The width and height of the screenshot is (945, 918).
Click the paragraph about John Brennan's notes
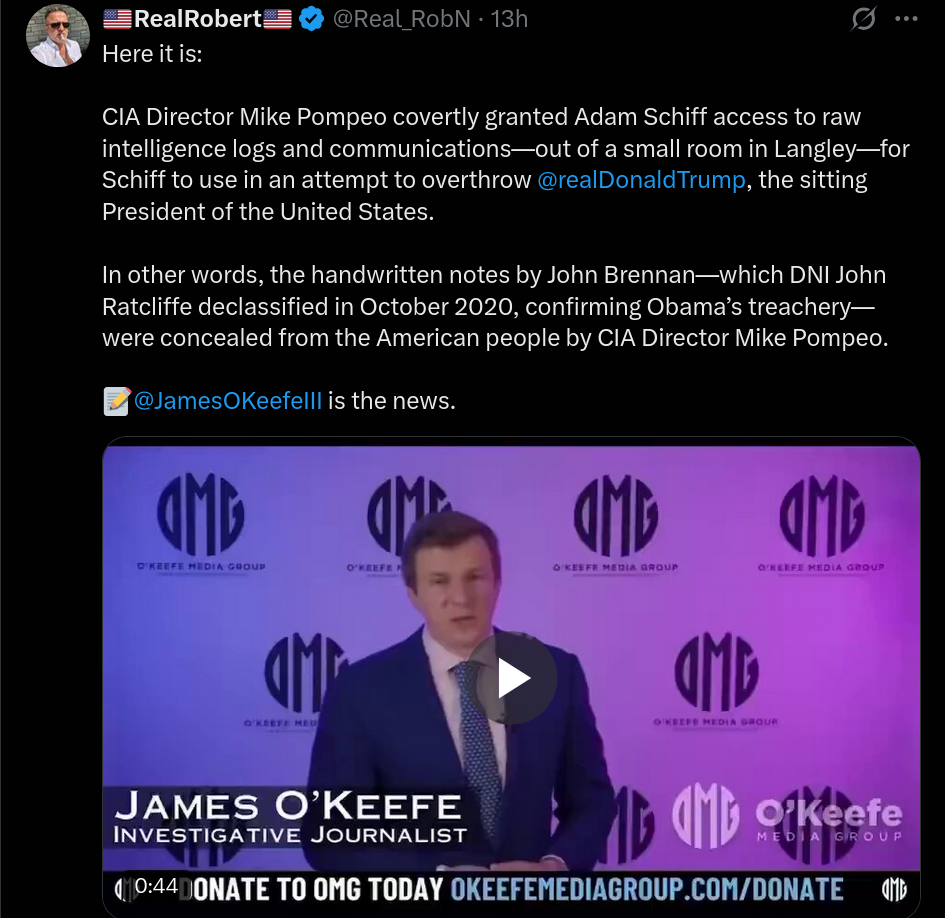495,306
